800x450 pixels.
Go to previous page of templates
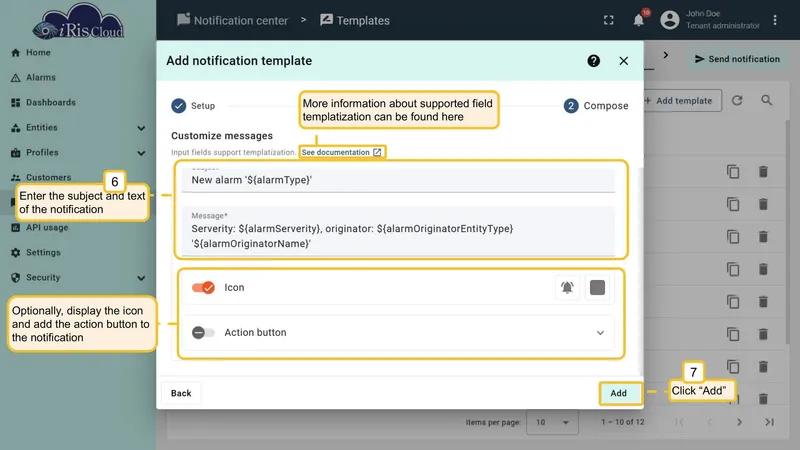pos(709,422)
